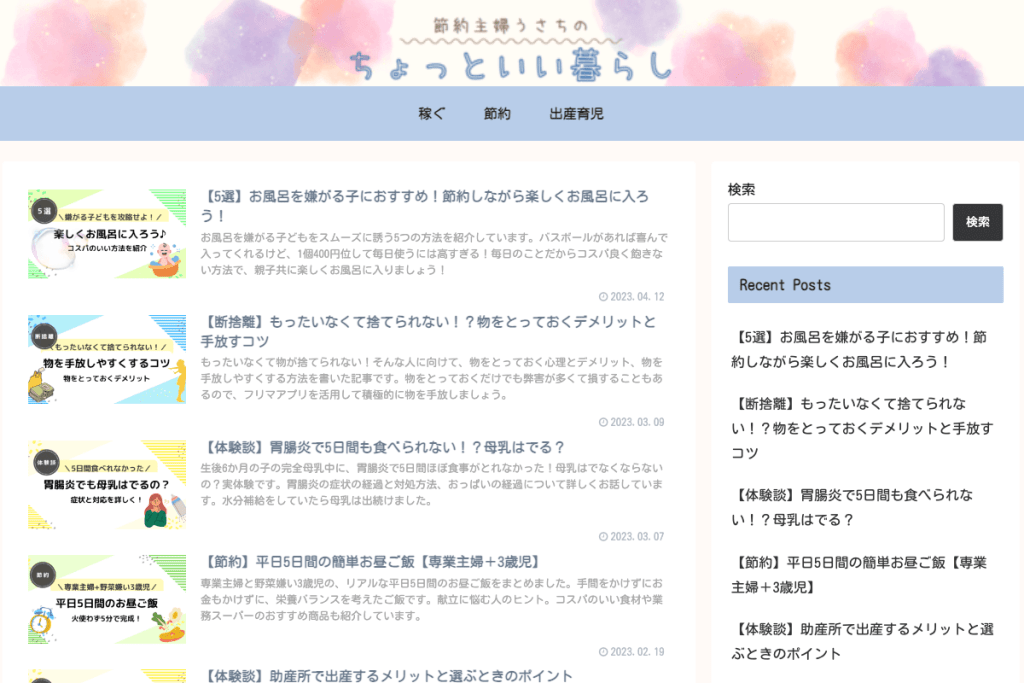Open main list title 【体験談】助産所で出産するメリット

387,676
